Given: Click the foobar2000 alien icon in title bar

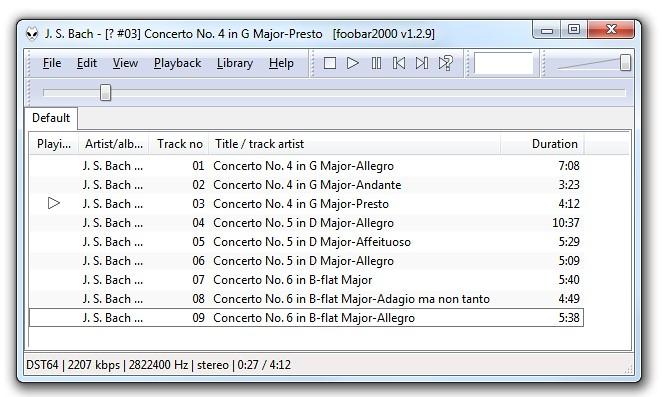Looking at the screenshot, I should (32, 33).
